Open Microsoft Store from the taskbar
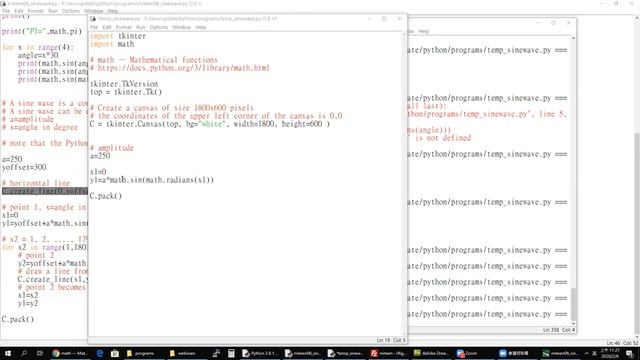 pos(115,353)
